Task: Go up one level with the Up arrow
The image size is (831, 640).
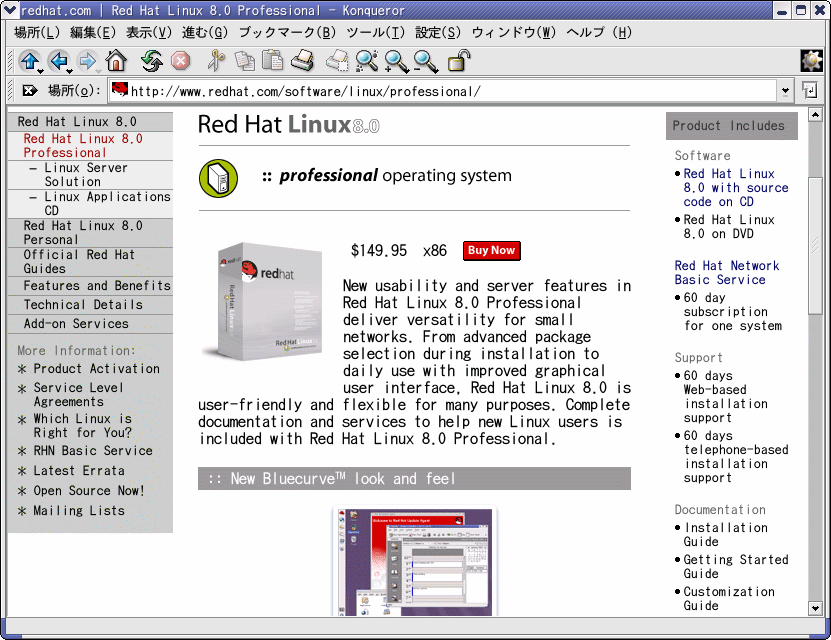Action: pyautogui.click(x=30, y=61)
